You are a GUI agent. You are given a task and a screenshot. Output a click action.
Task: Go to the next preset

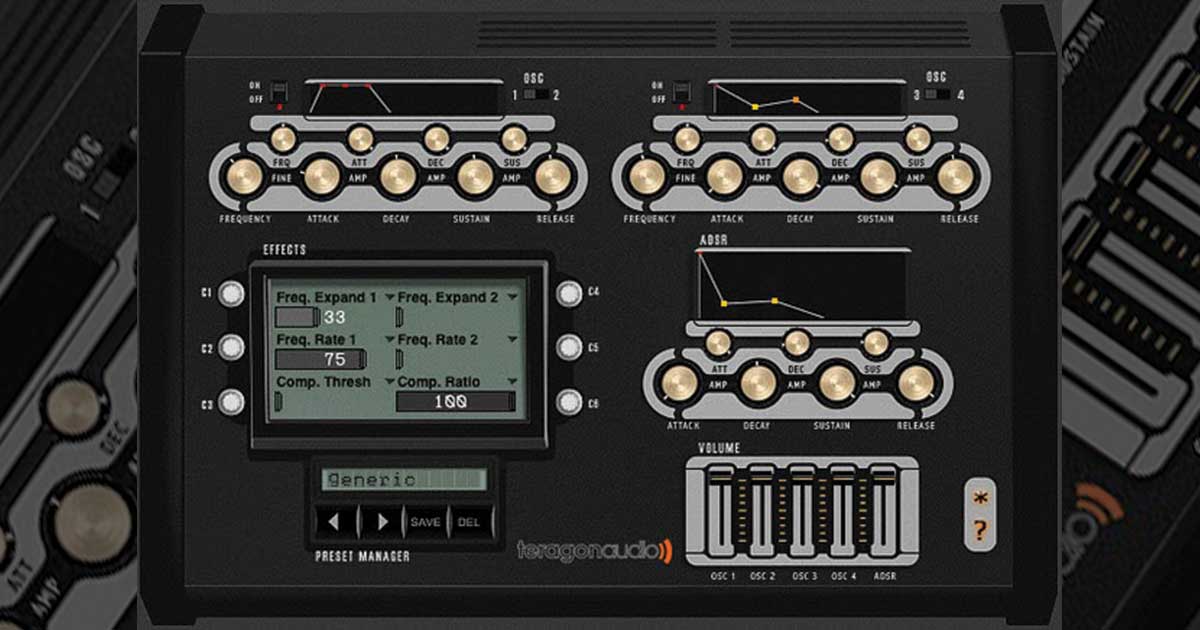(380, 521)
